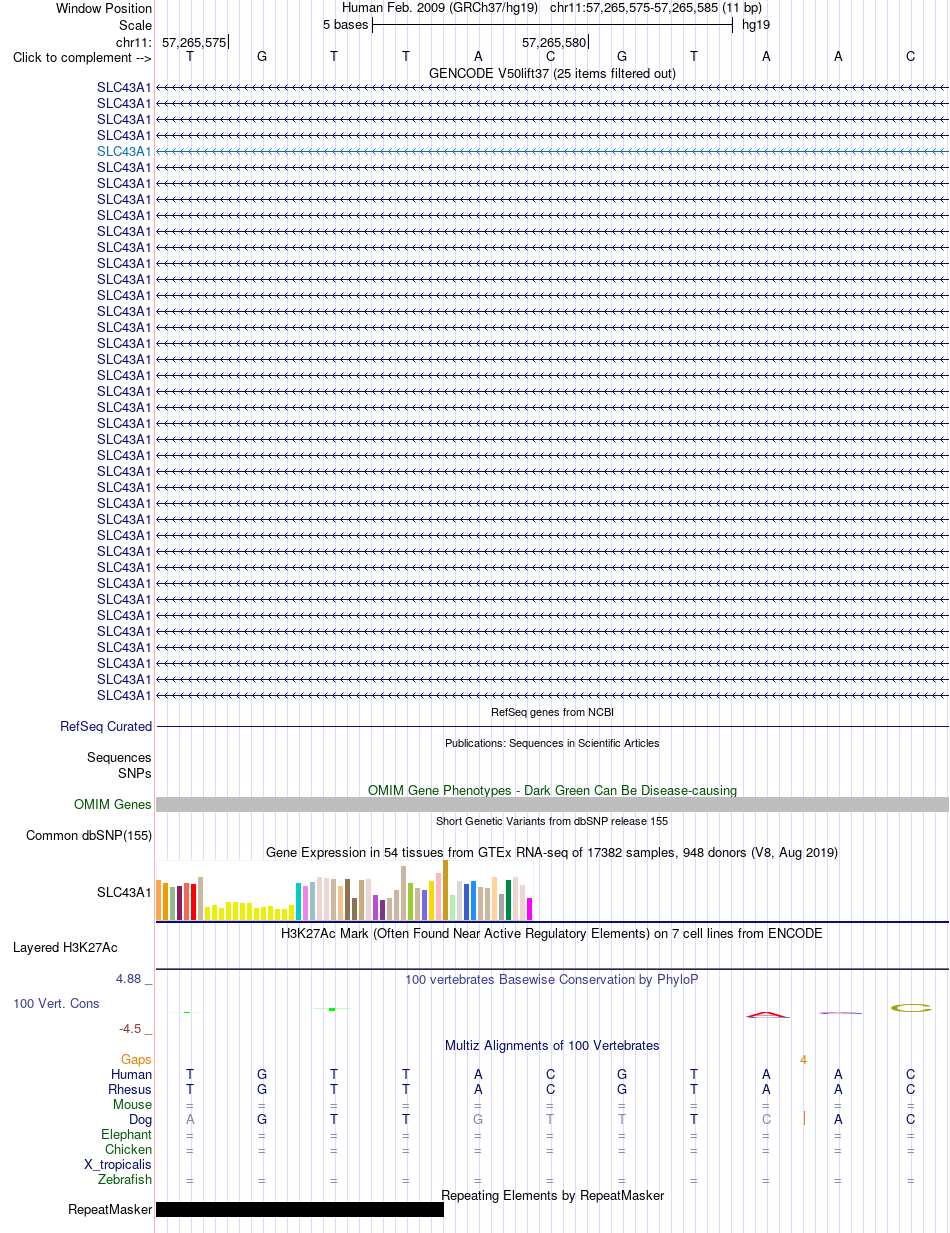Open the RefSeq Curated track label
This screenshot has height=1233, width=950.
[106, 727]
